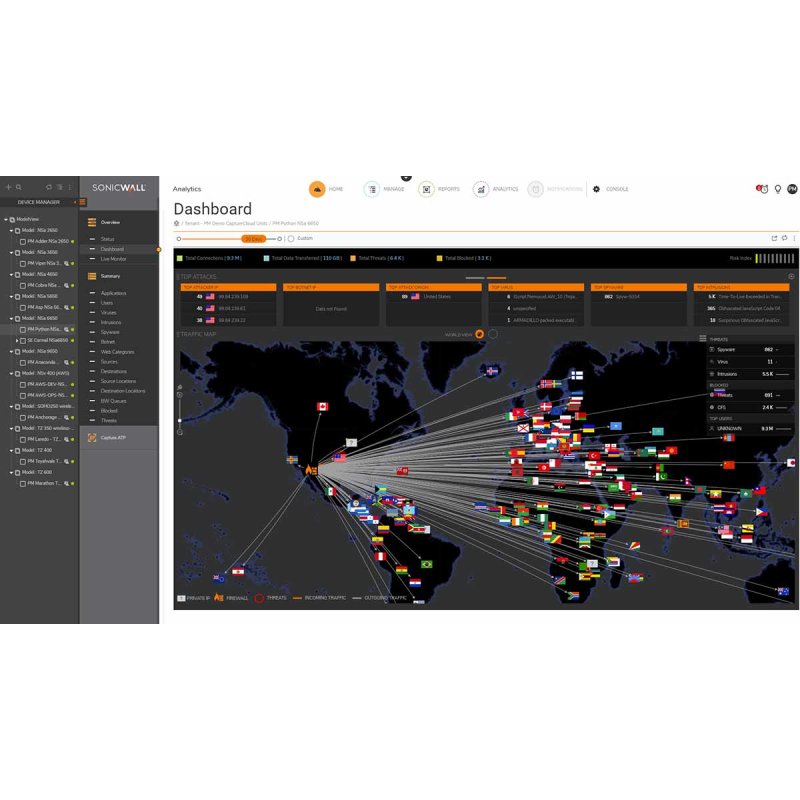Open the Console gear icon
800x800 pixels.
(x=595, y=188)
